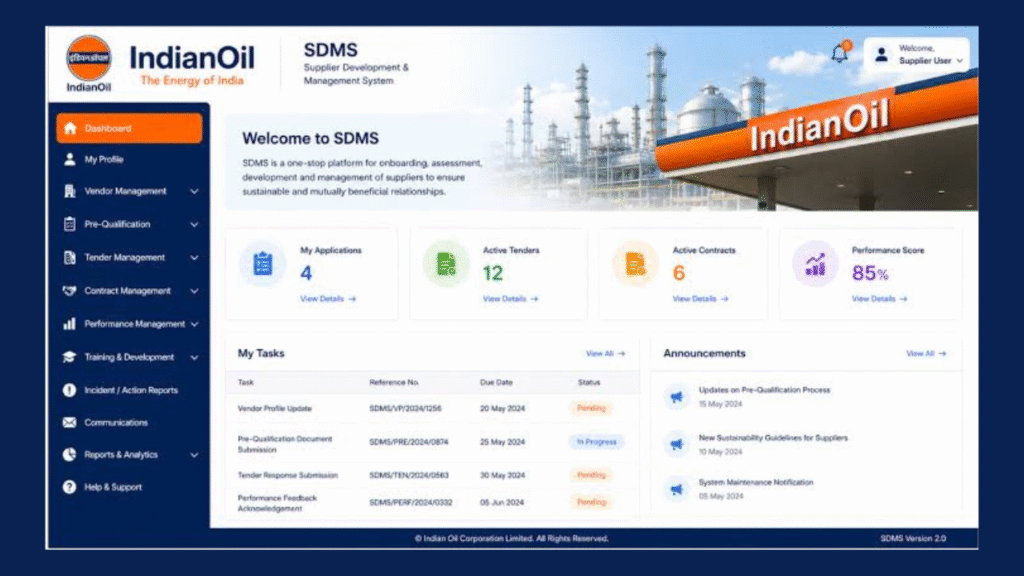Open New Sustainability Guidelines for Suppliers announcement

773,438
